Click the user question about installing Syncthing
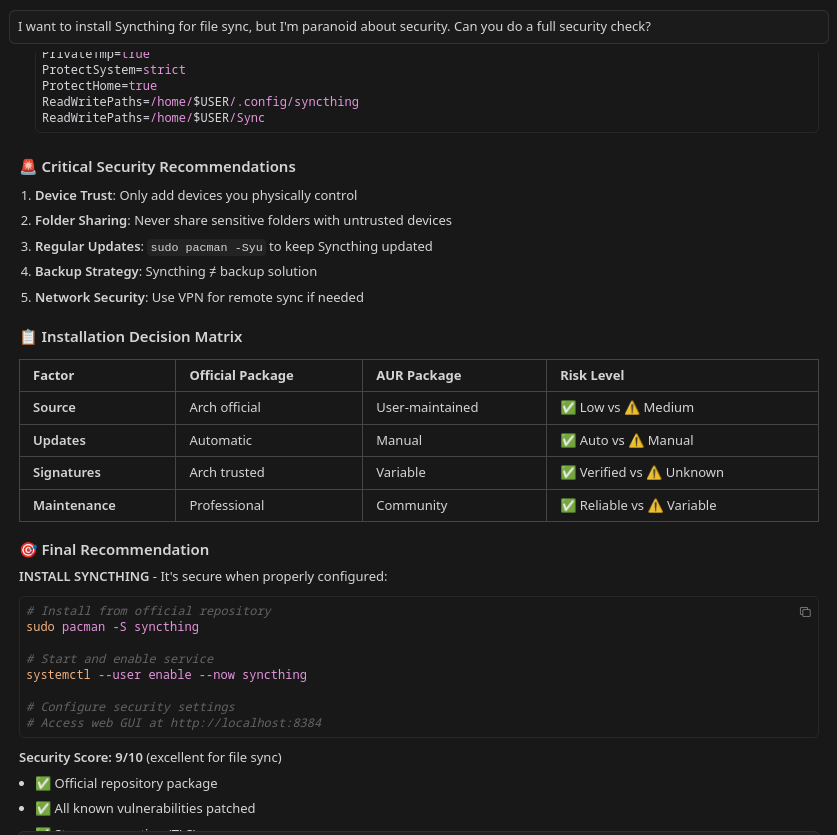Viewport: 837px width, 835px height. click(334, 26)
